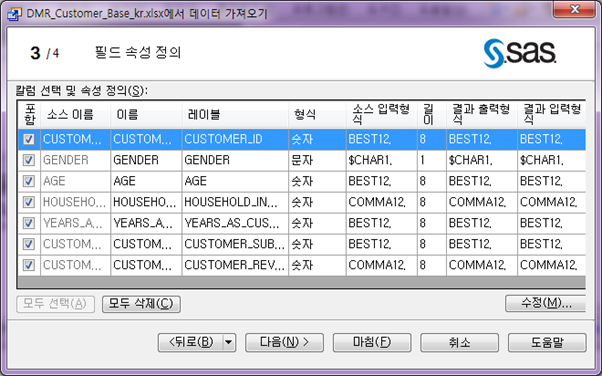Toggle the CUSTOMER_SUB... row include checkbox
Viewport: 602px width, 376px height.
pyautogui.click(x=29, y=244)
